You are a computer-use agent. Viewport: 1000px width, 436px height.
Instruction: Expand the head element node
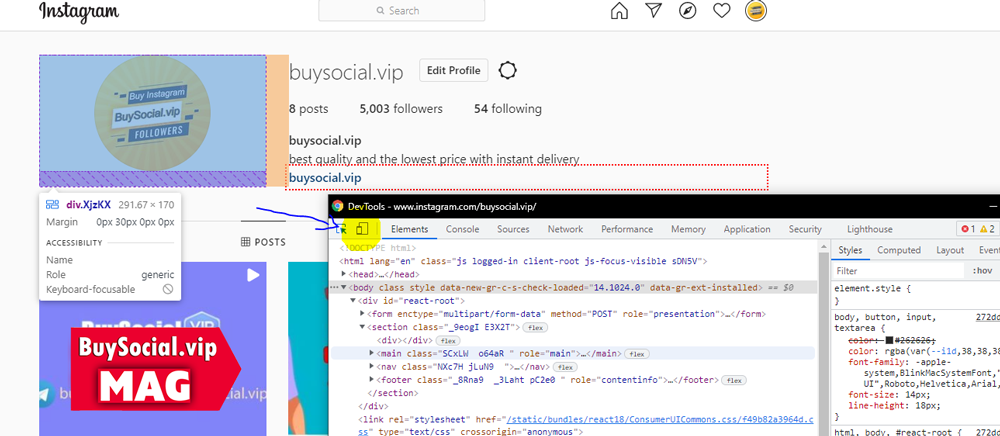[344, 275]
